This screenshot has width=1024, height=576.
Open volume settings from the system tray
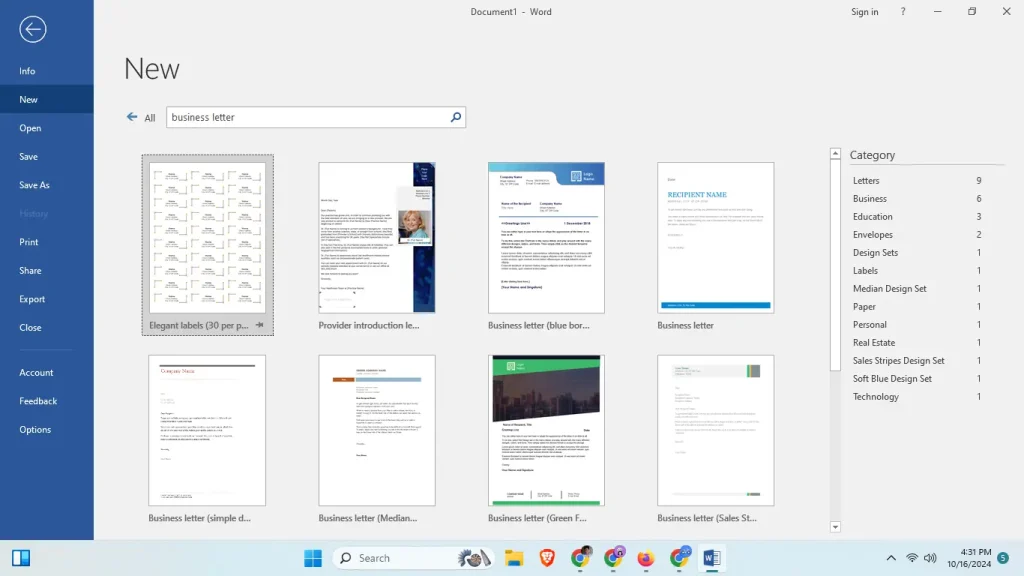[x=930, y=557]
